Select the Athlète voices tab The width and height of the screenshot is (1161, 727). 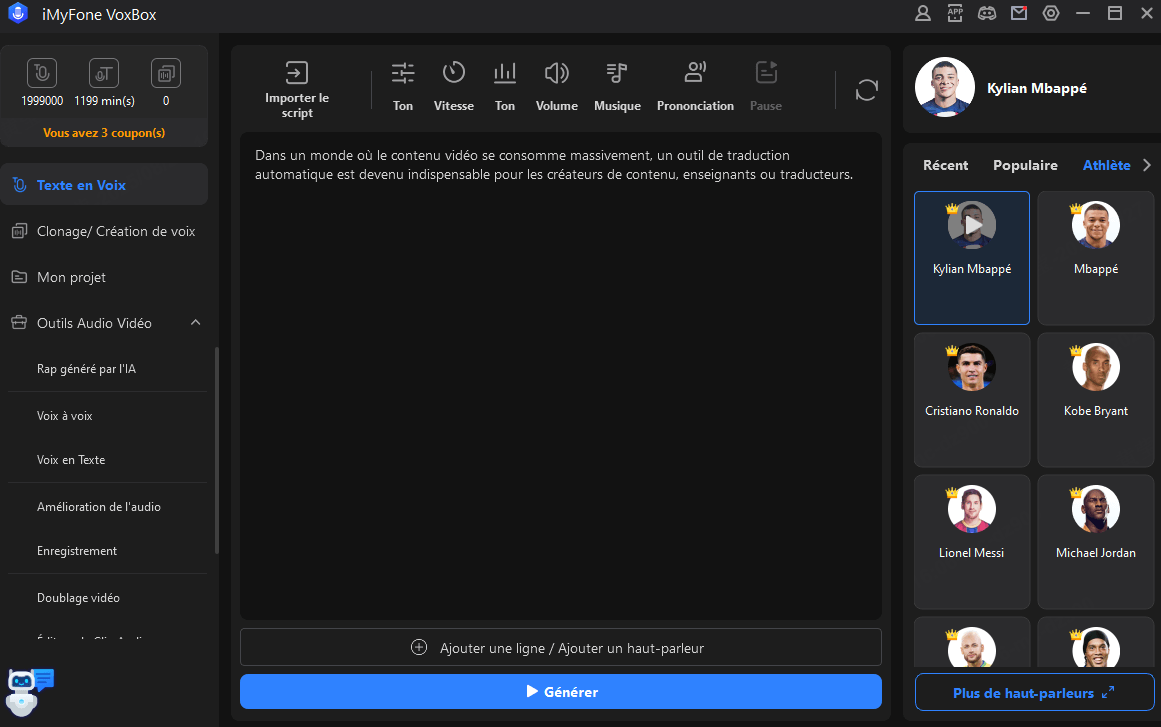1106,165
